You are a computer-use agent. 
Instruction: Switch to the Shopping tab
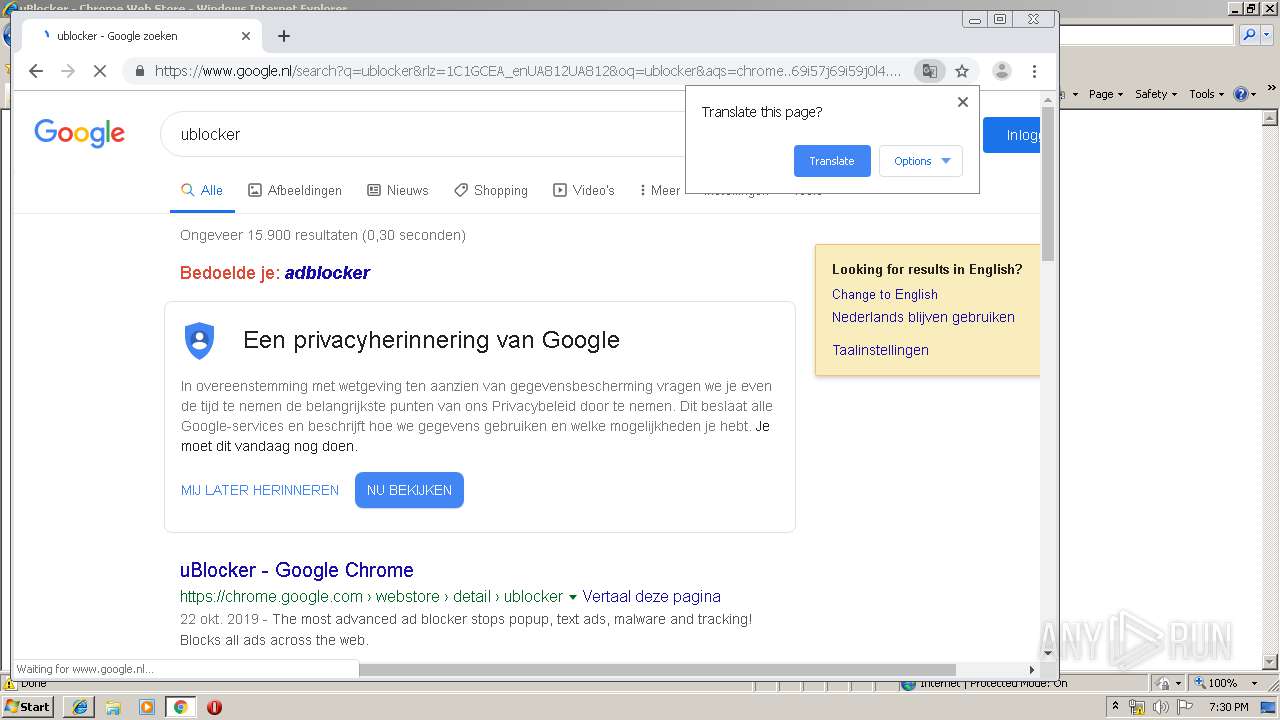click(491, 190)
